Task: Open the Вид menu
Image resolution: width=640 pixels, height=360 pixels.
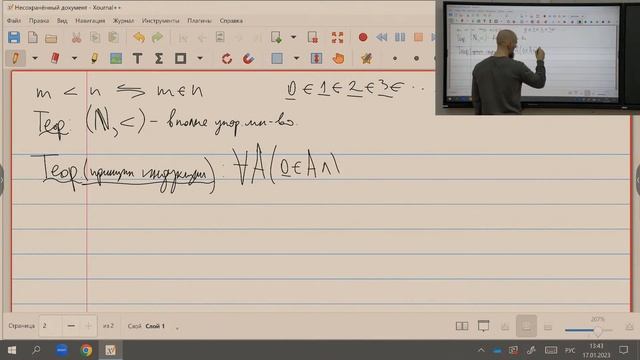Action: 62,20
